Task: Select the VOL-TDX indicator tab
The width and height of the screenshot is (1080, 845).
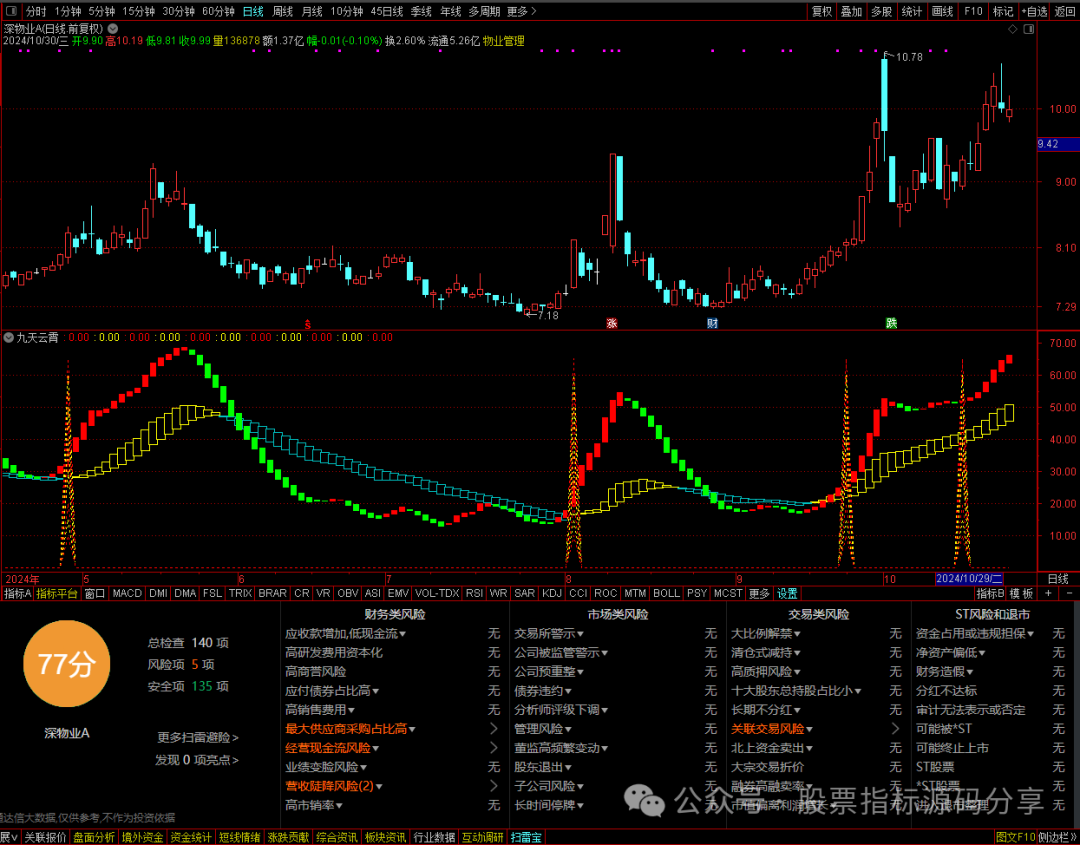Action: [437, 594]
